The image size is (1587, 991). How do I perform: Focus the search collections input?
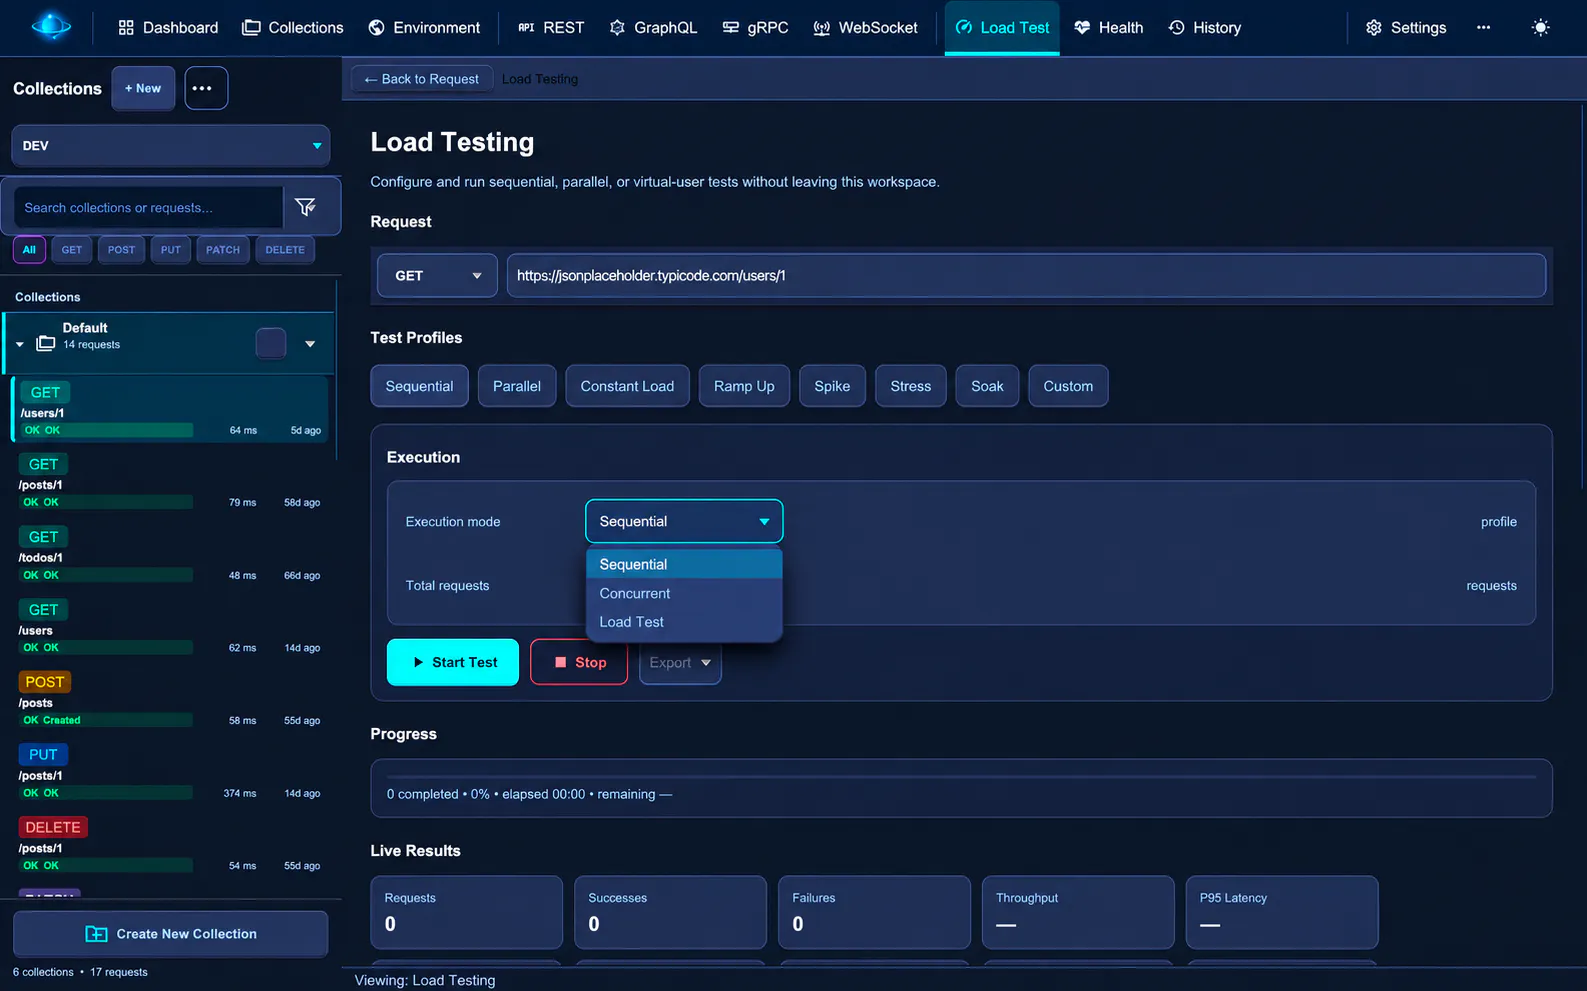point(148,208)
